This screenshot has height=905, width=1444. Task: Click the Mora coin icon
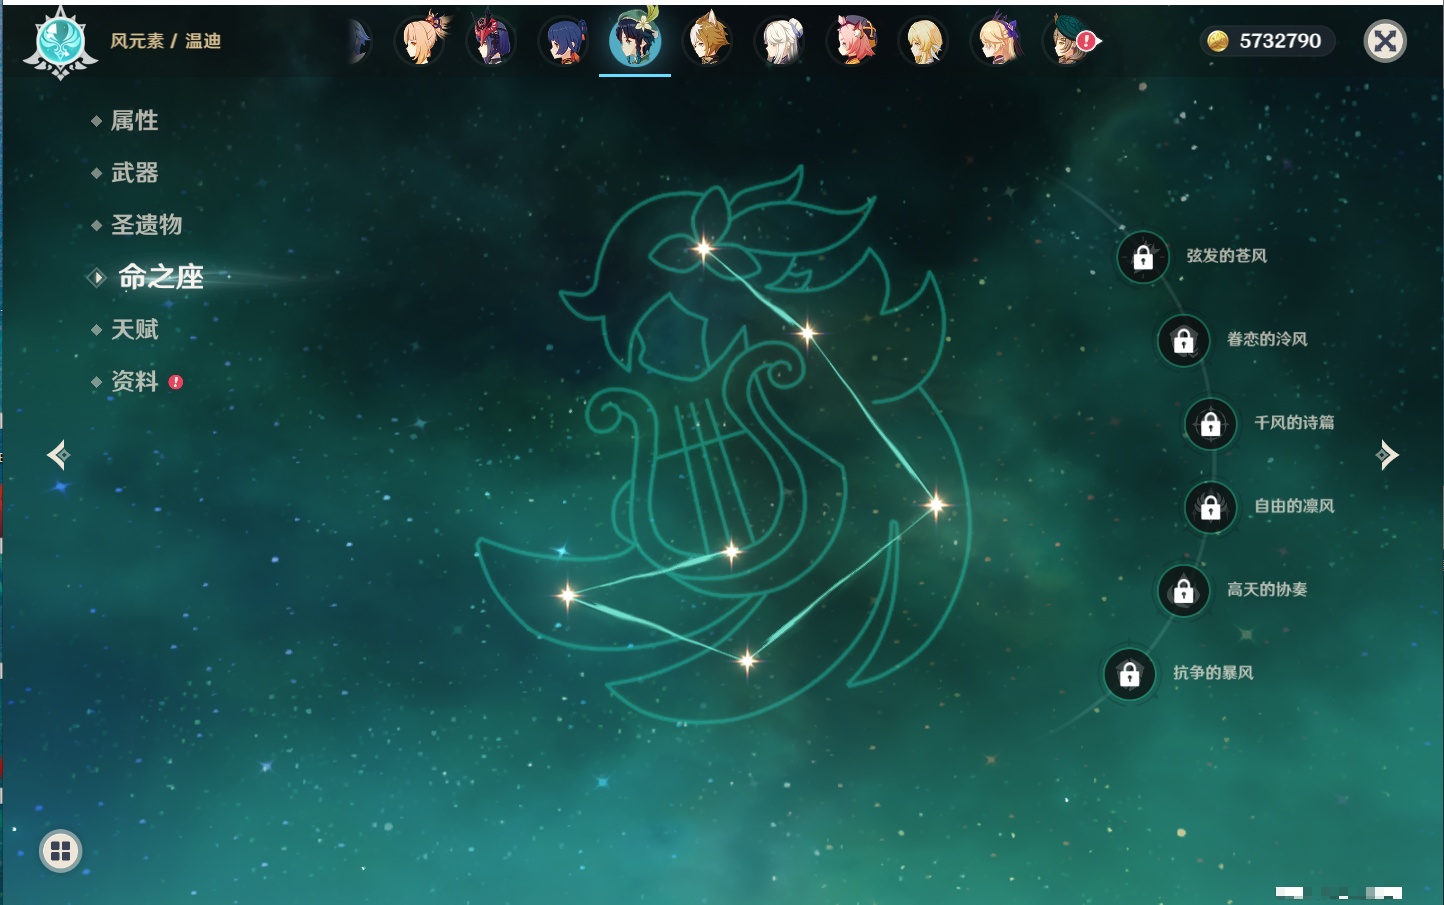coord(1218,41)
